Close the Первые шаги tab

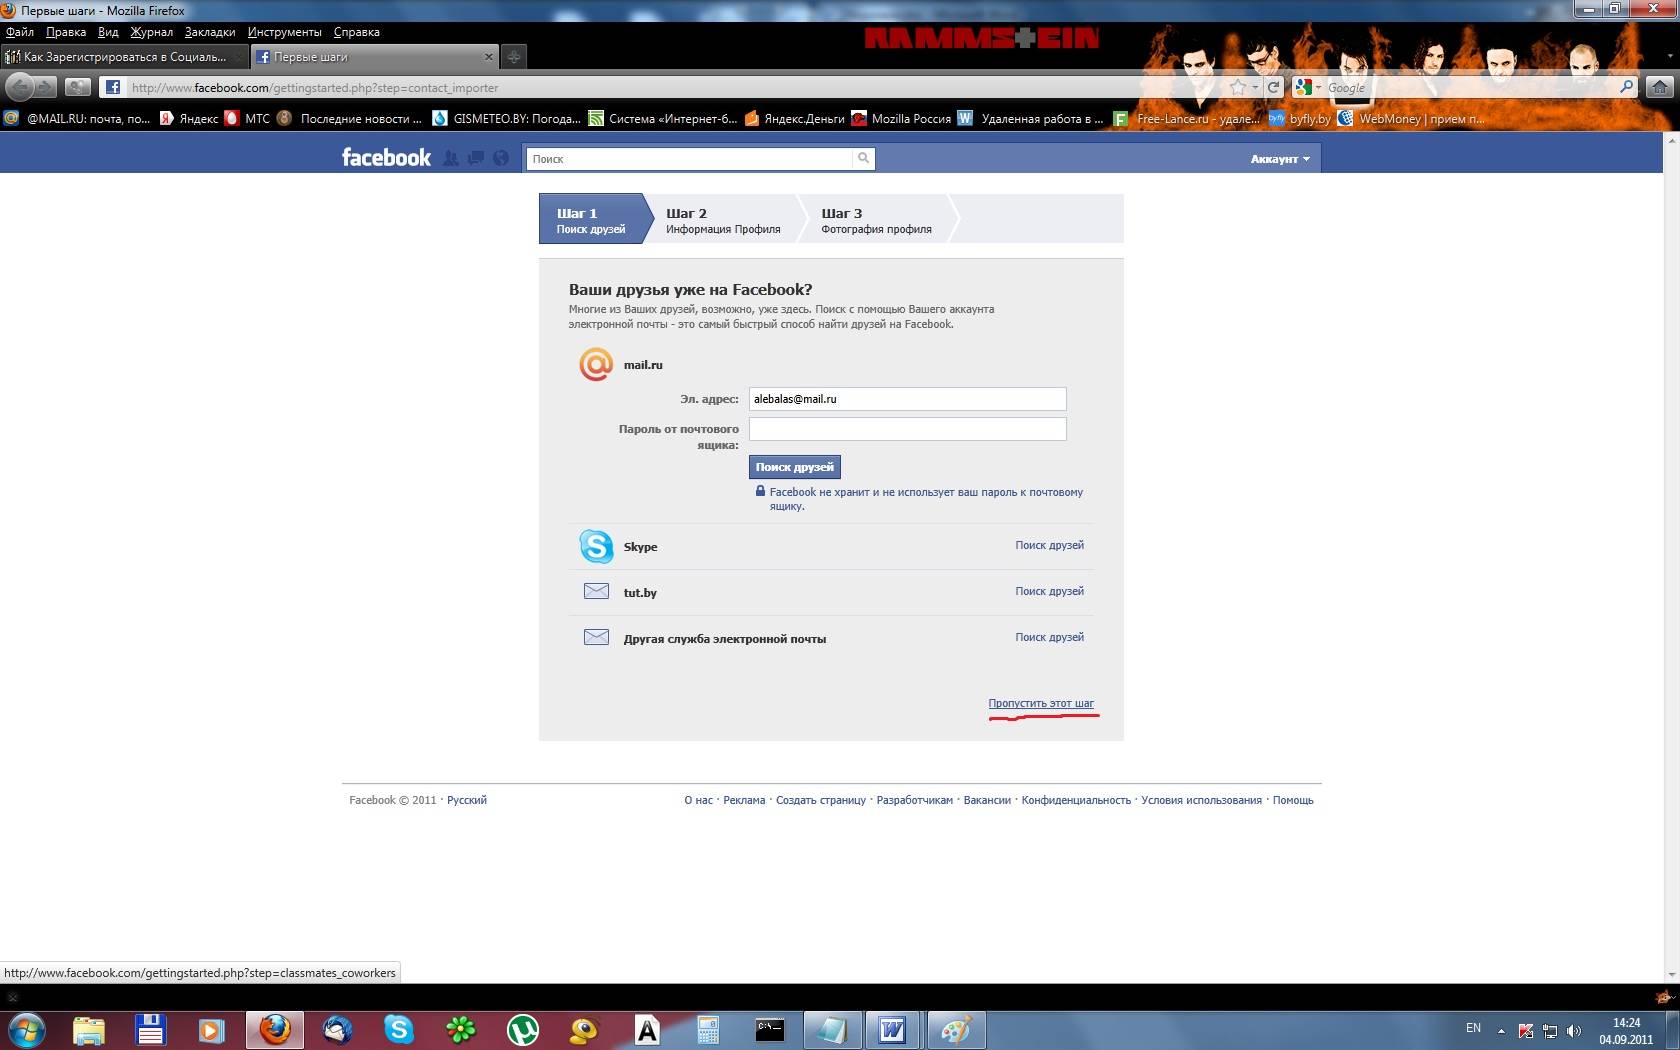coord(488,57)
